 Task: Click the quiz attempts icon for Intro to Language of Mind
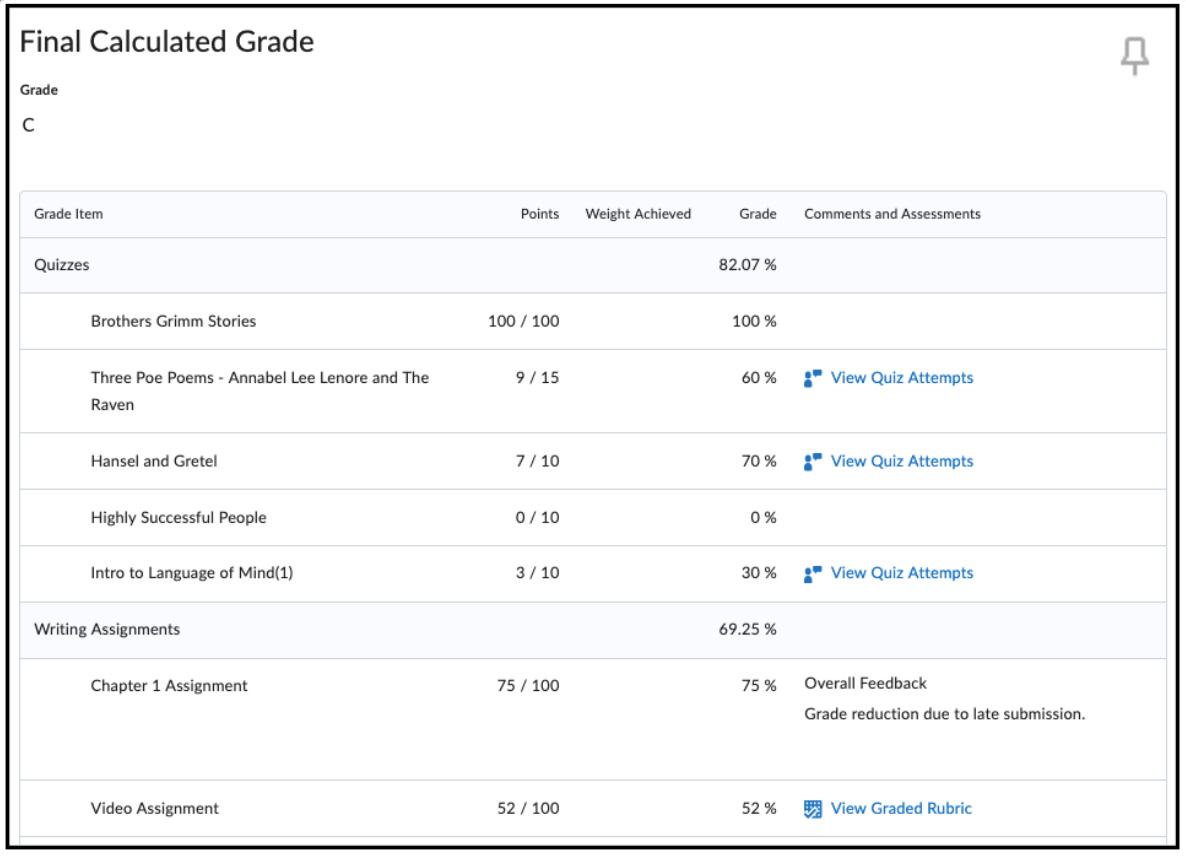pyautogui.click(x=812, y=573)
